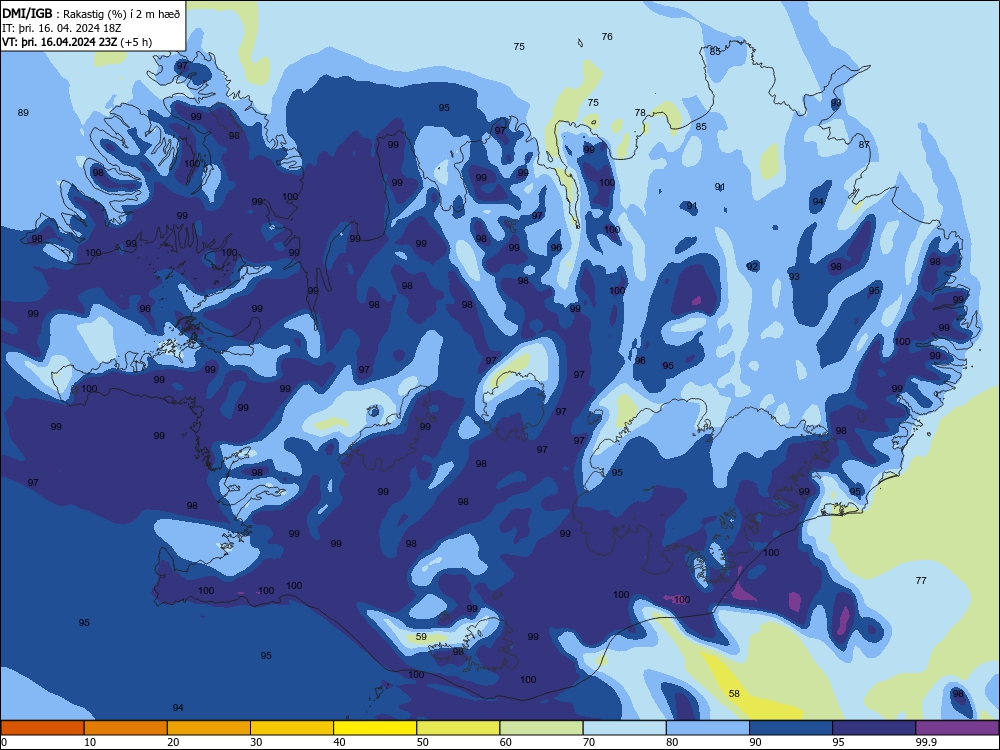Click the humidity value 89 on the map
The width and height of the screenshot is (1000, 750).
tap(23, 113)
